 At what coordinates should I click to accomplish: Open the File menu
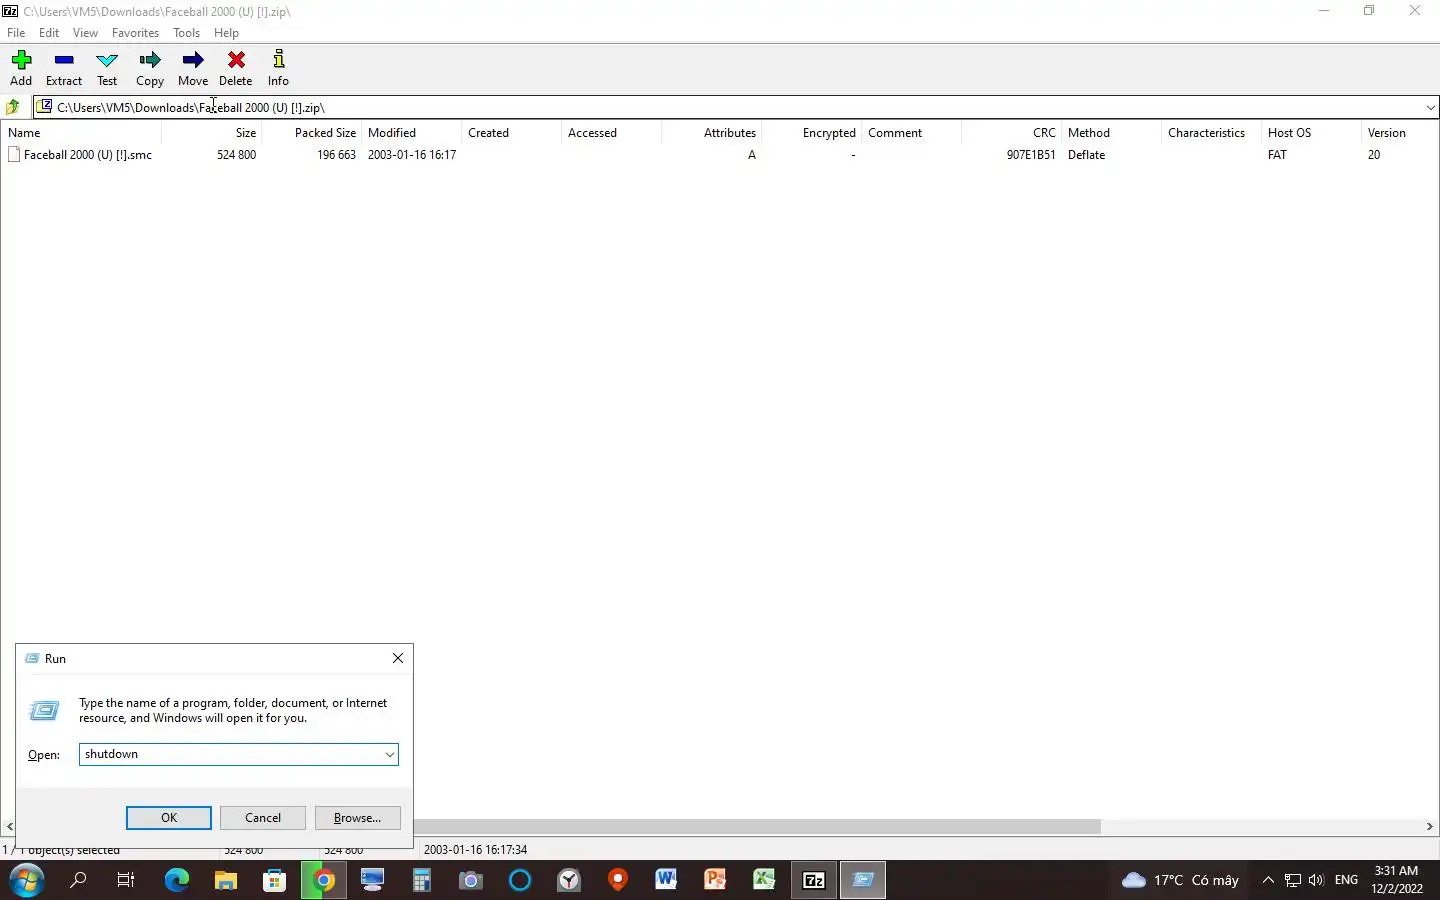click(16, 33)
